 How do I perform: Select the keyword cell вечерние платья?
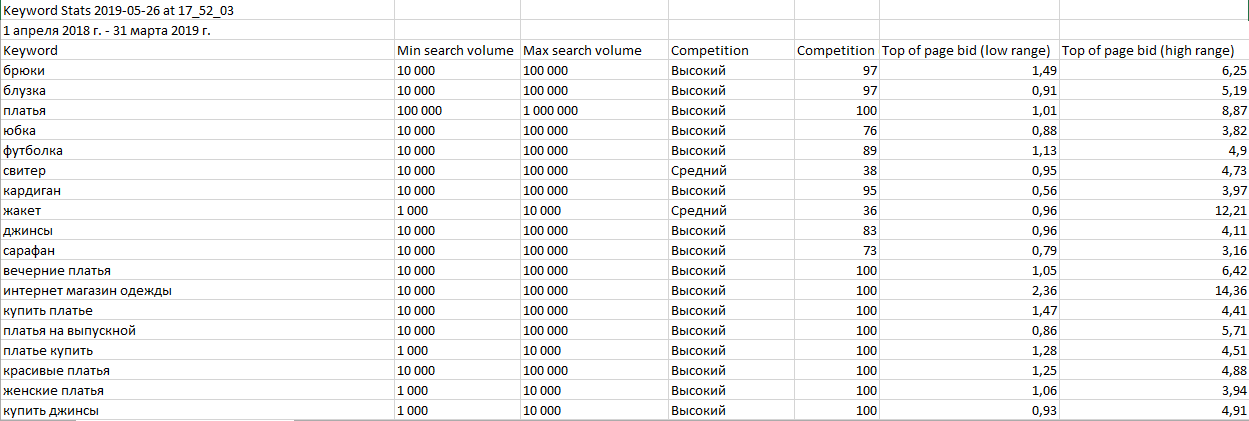coord(197,270)
